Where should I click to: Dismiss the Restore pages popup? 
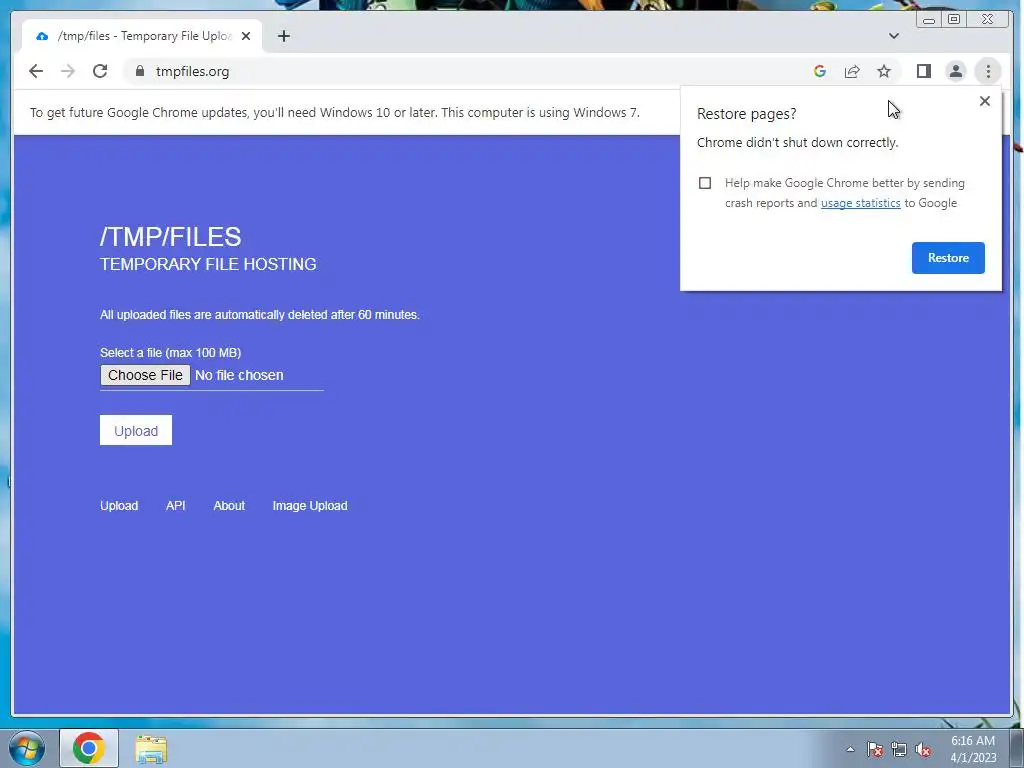point(985,101)
